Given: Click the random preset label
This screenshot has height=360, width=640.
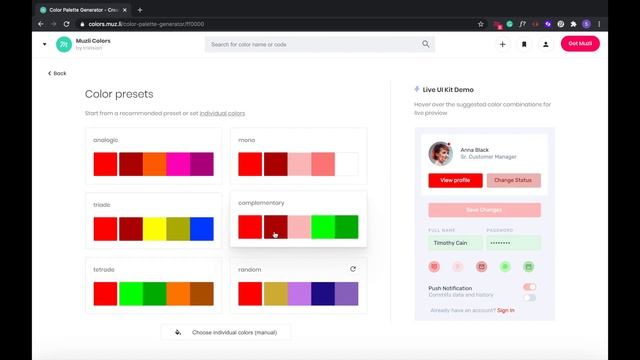Looking at the screenshot, I should (249, 270).
